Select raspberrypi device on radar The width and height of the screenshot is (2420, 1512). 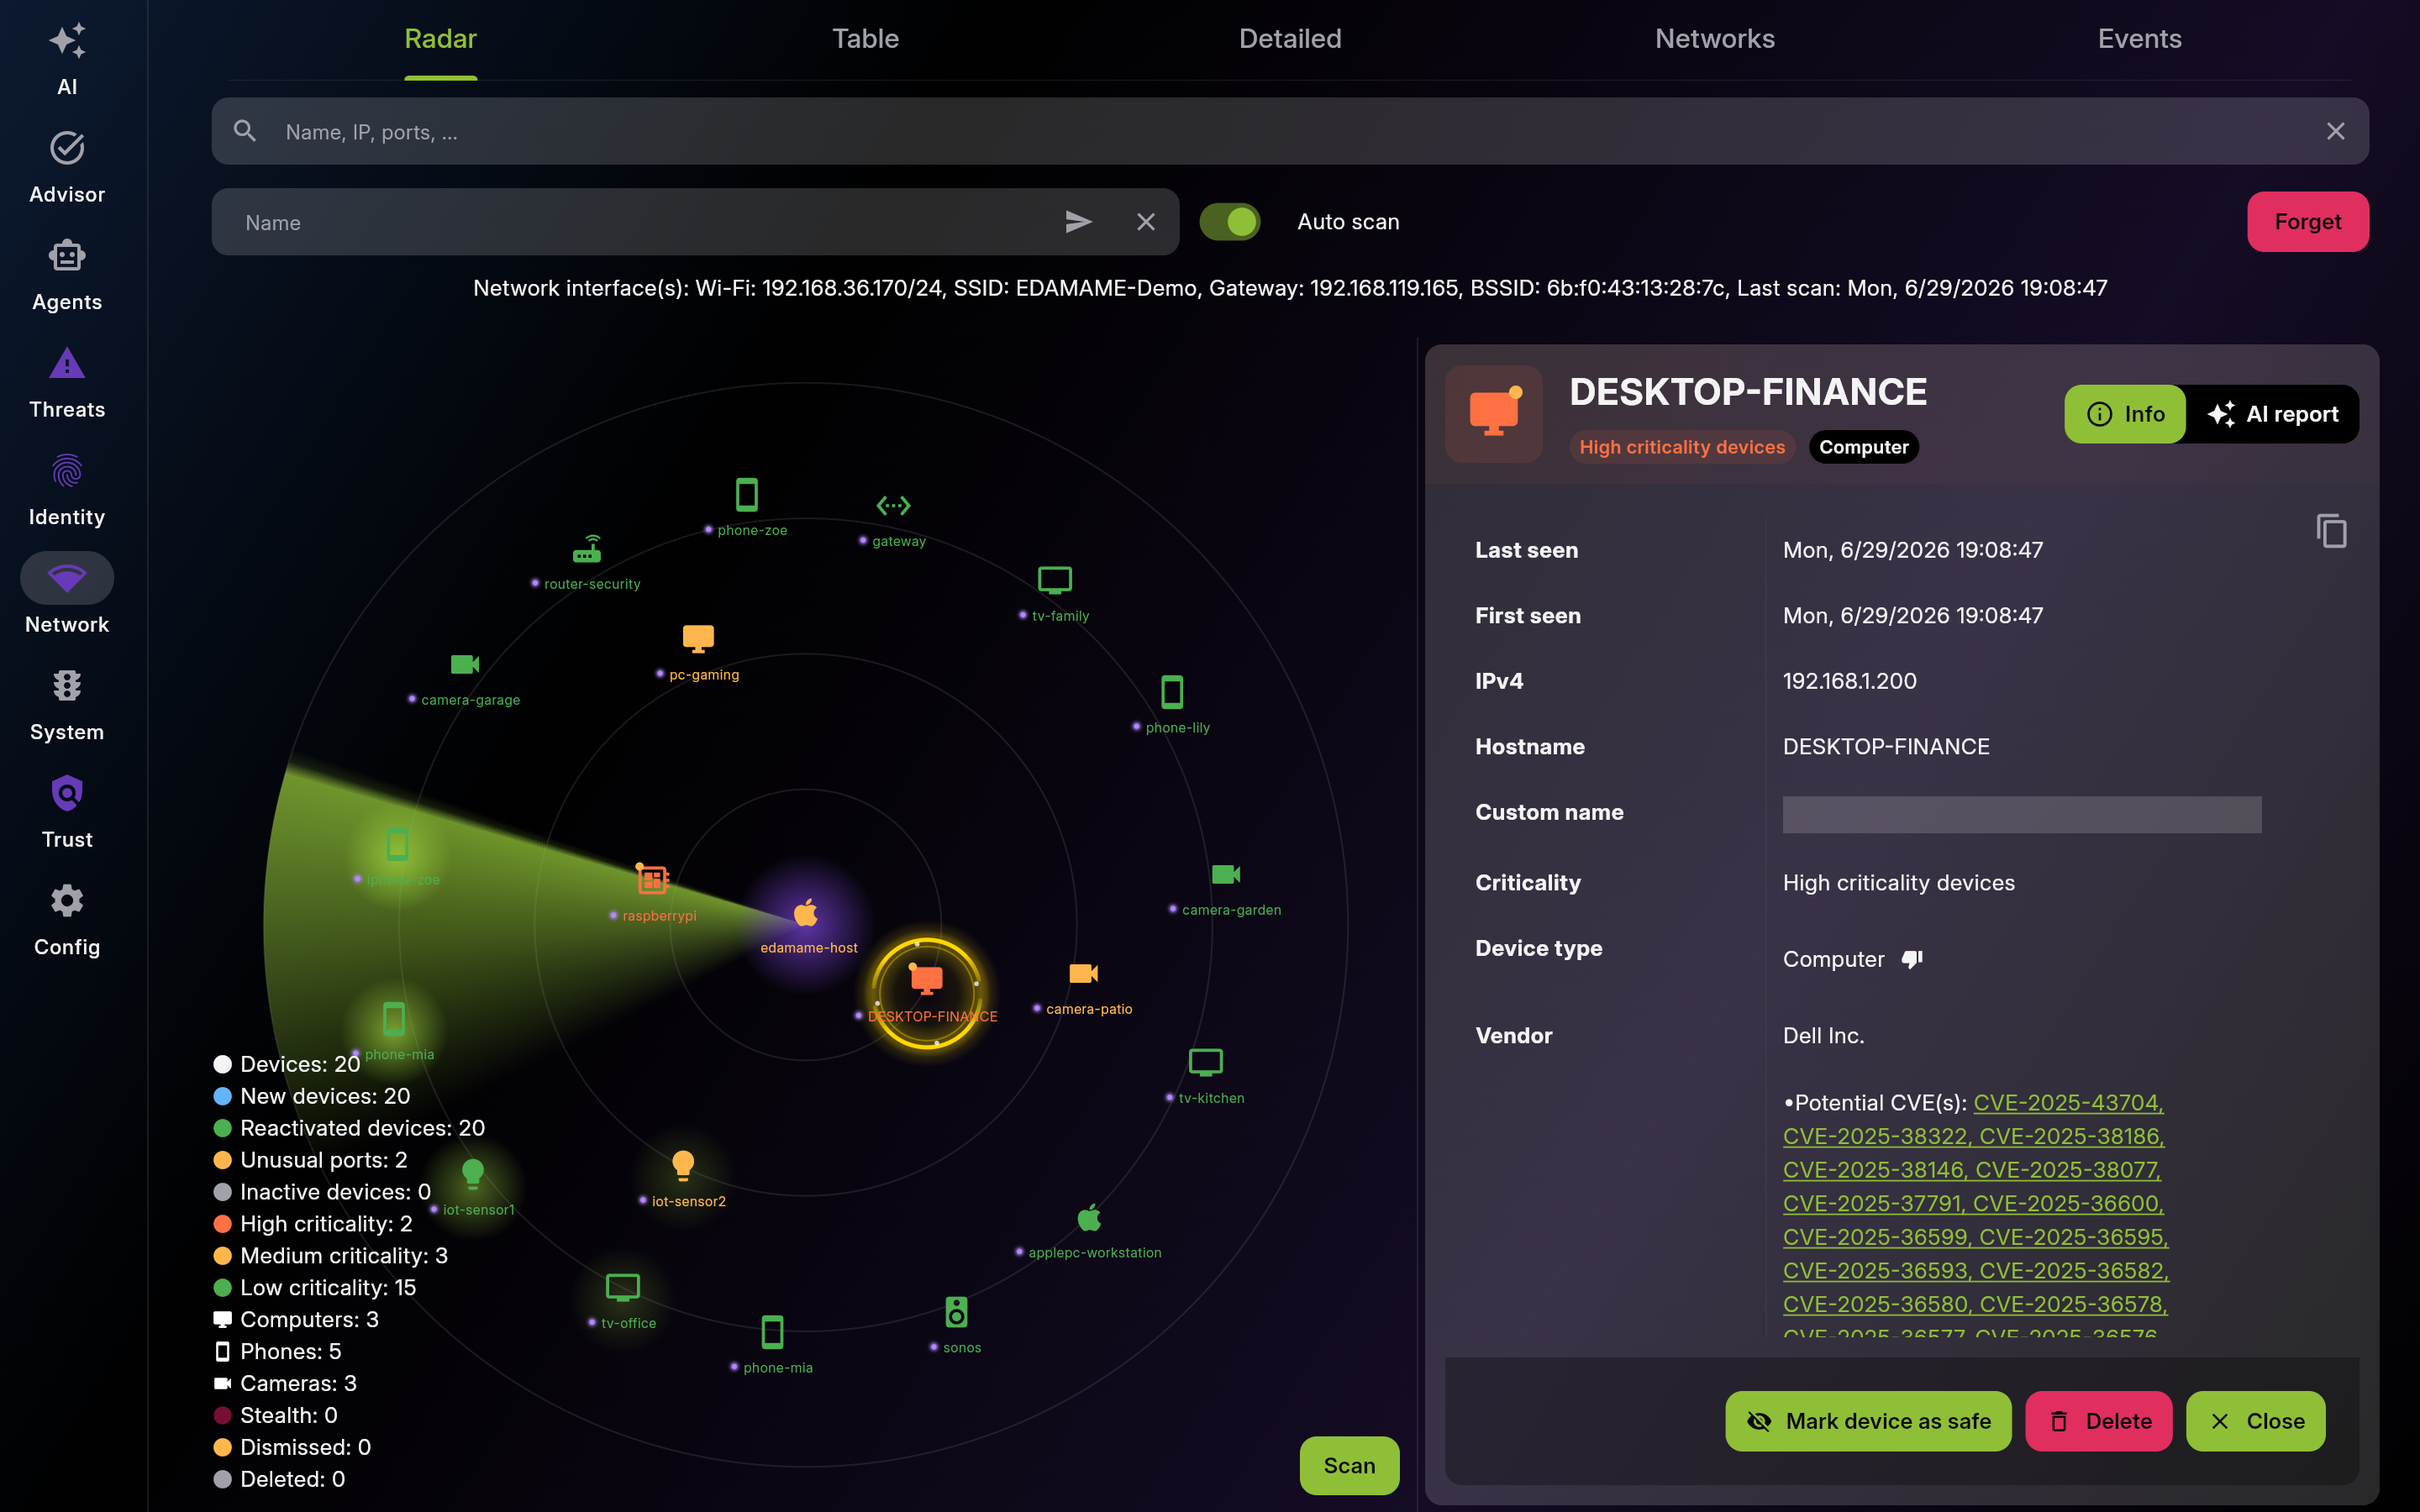click(652, 880)
